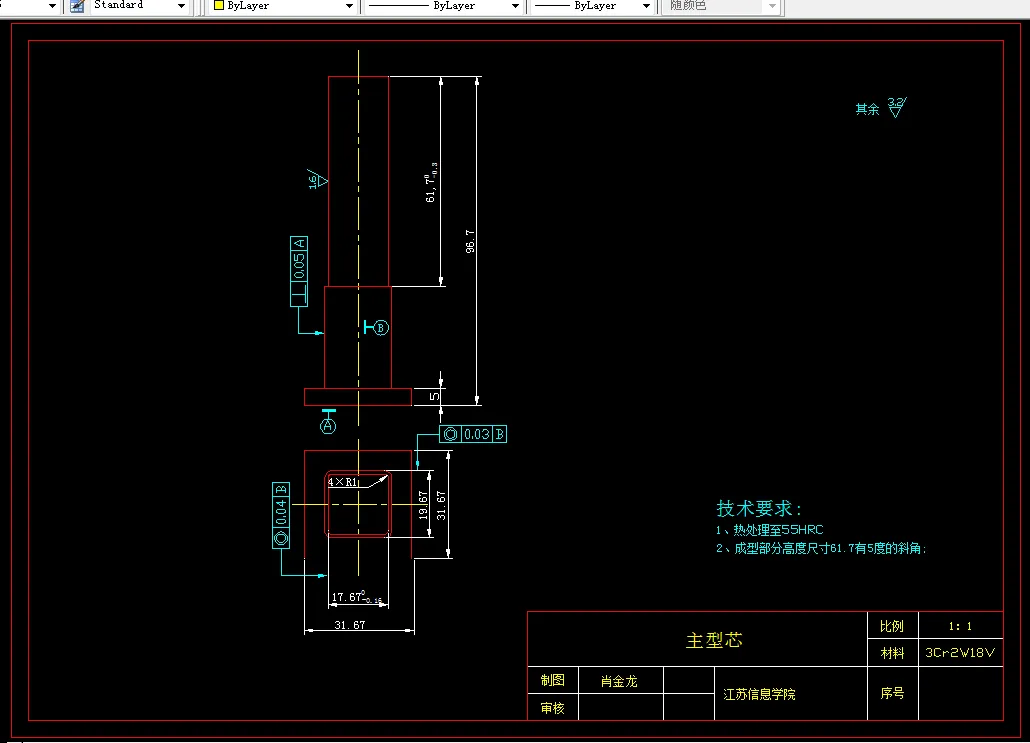Click the table style icon beside Standard
The image size is (1030, 743).
click(x=77, y=6)
